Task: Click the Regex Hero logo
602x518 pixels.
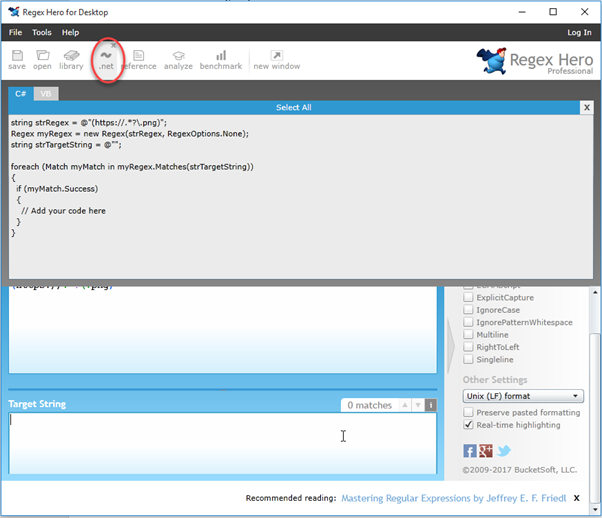Action: pyautogui.click(x=534, y=61)
